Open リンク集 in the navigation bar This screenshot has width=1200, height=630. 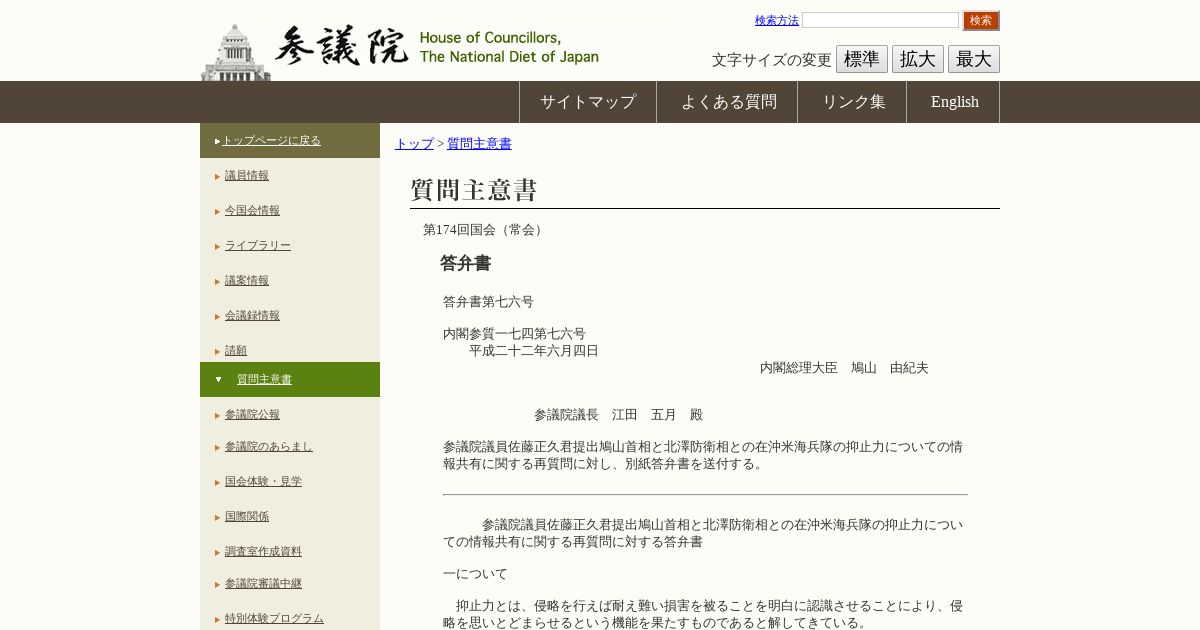(x=853, y=102)
